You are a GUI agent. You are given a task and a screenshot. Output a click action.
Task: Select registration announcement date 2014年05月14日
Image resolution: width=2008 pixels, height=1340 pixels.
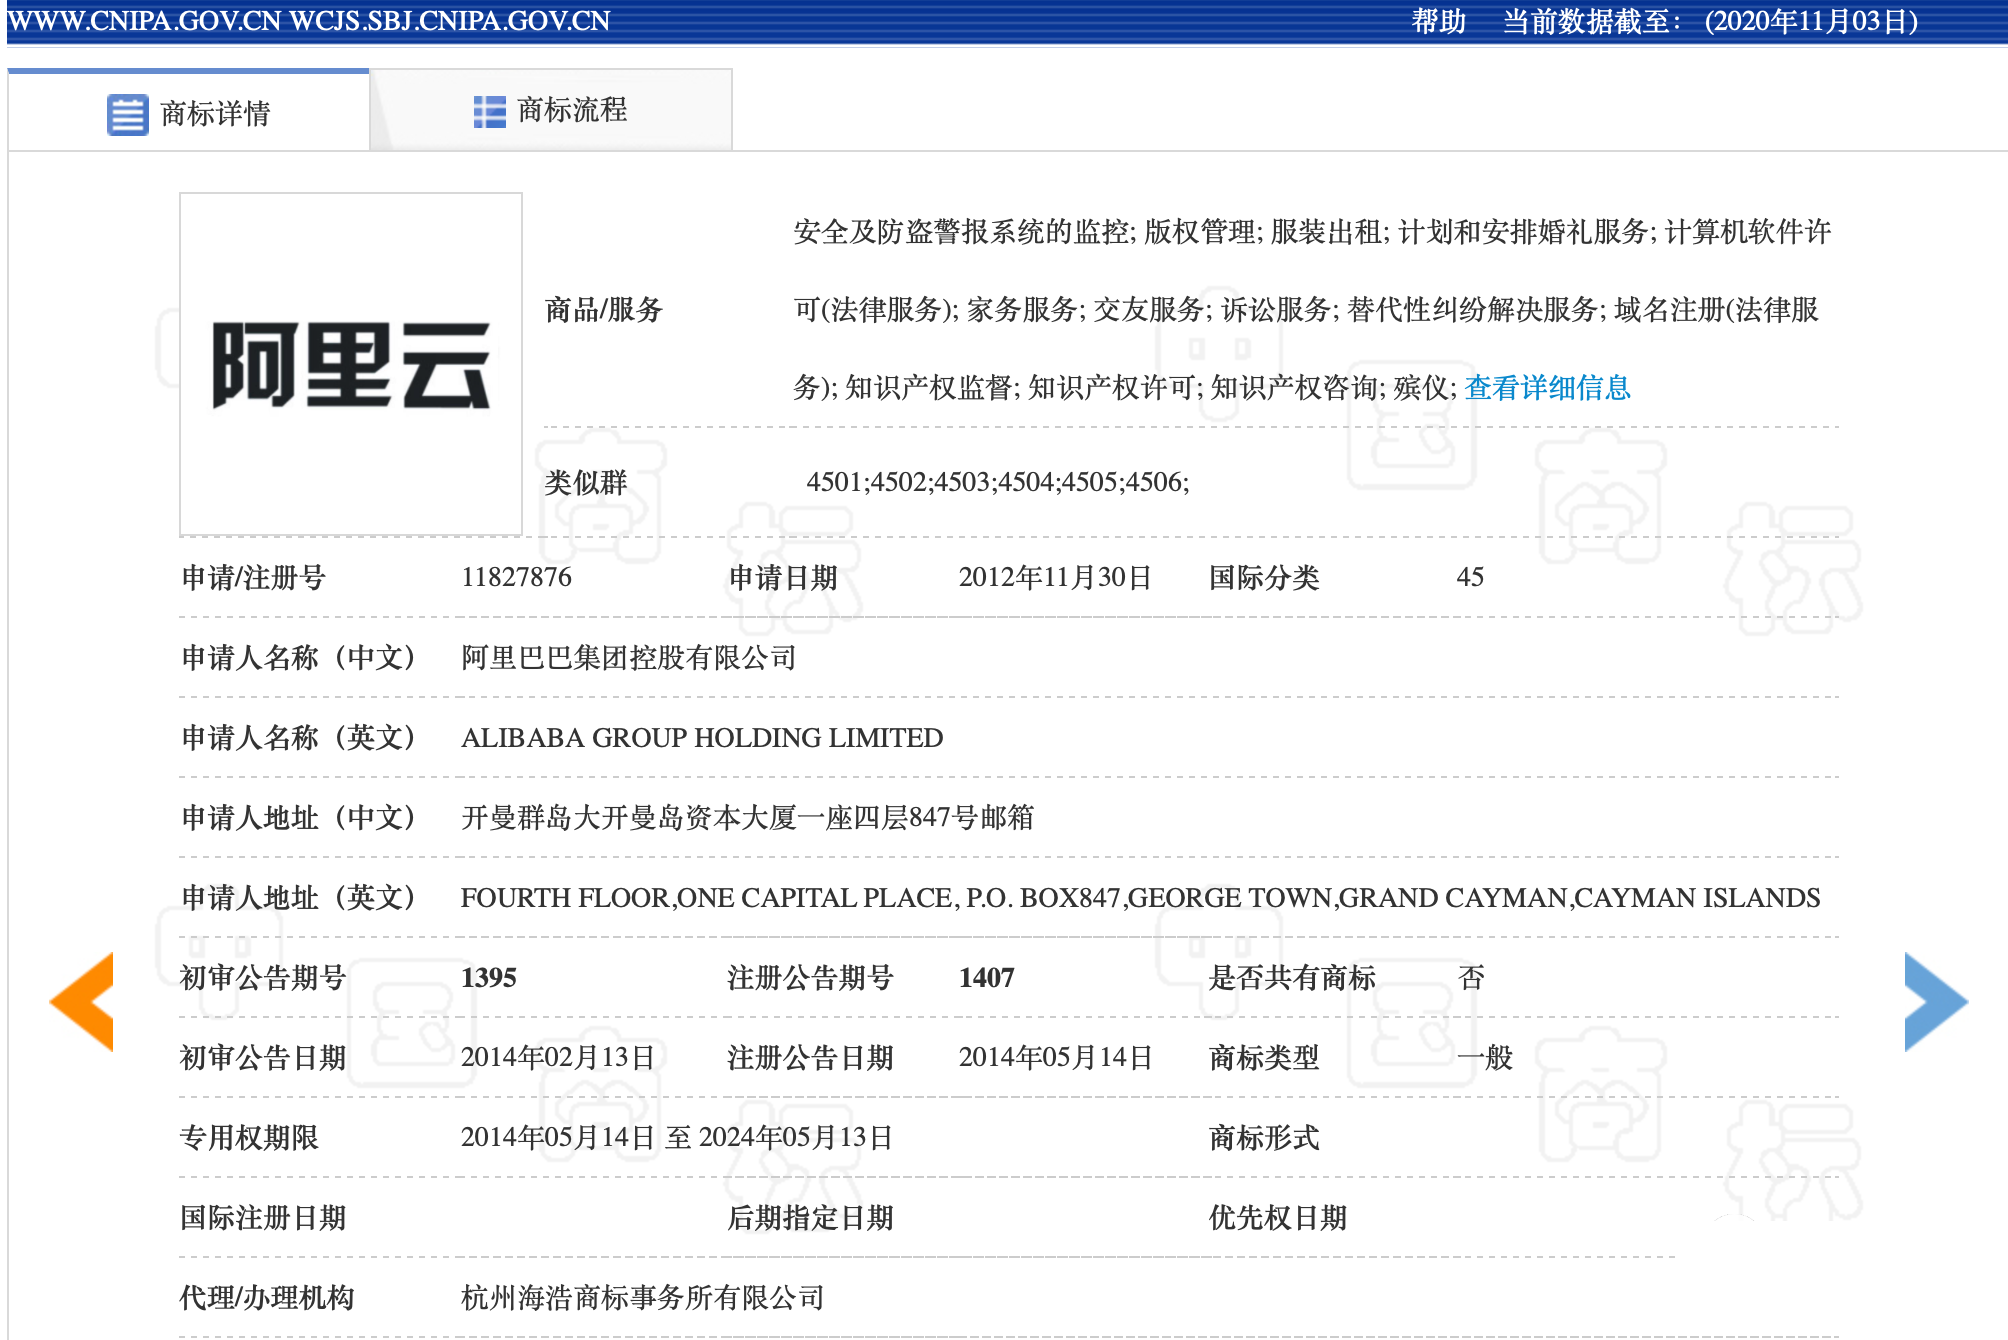point(1055,1057)
